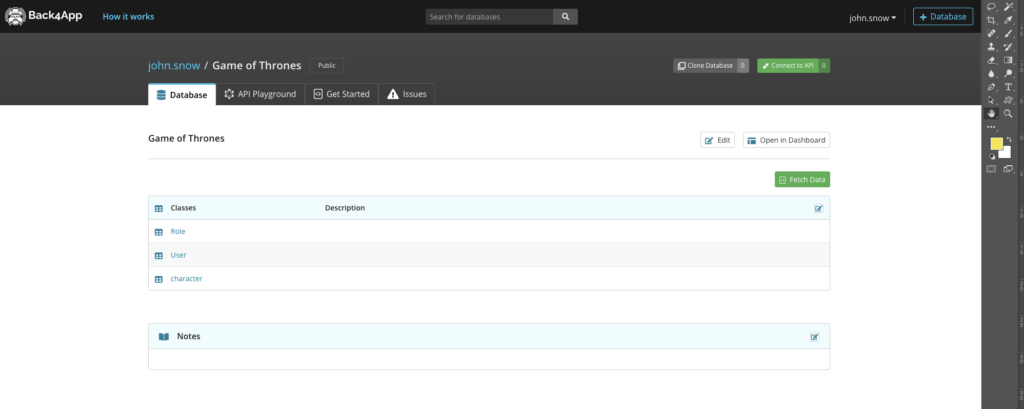The height and width of the screenshot is (409, 1024).
Task: Click Open in Dashboard button
Action: pos(786,140)
